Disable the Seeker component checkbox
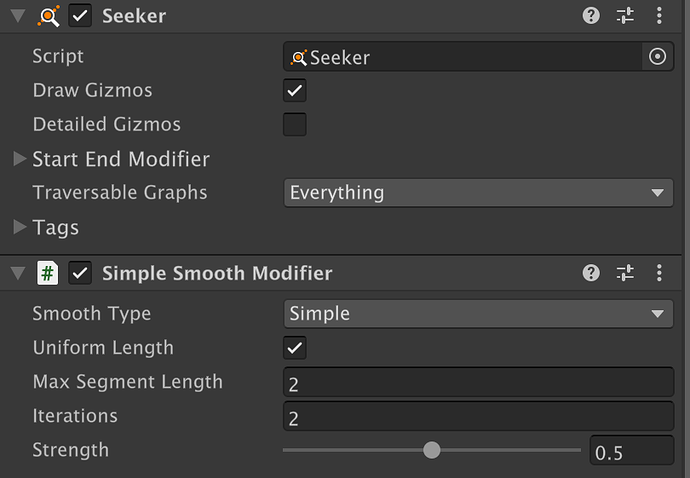The image size is (690, 478). 80,16
